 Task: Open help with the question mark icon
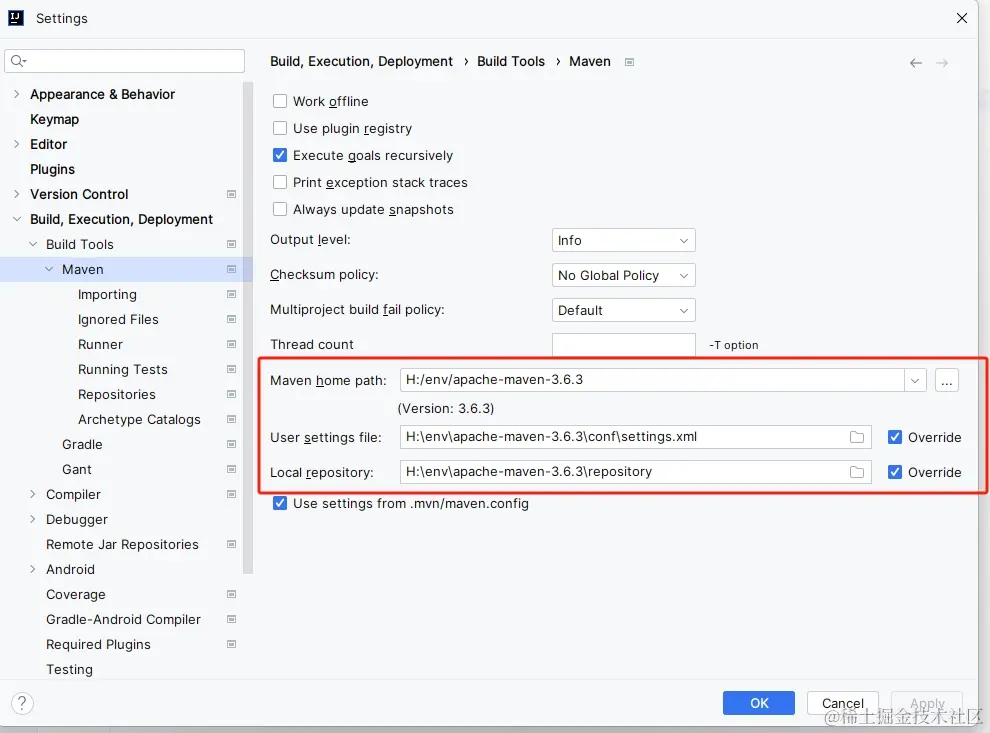point(22,703)
